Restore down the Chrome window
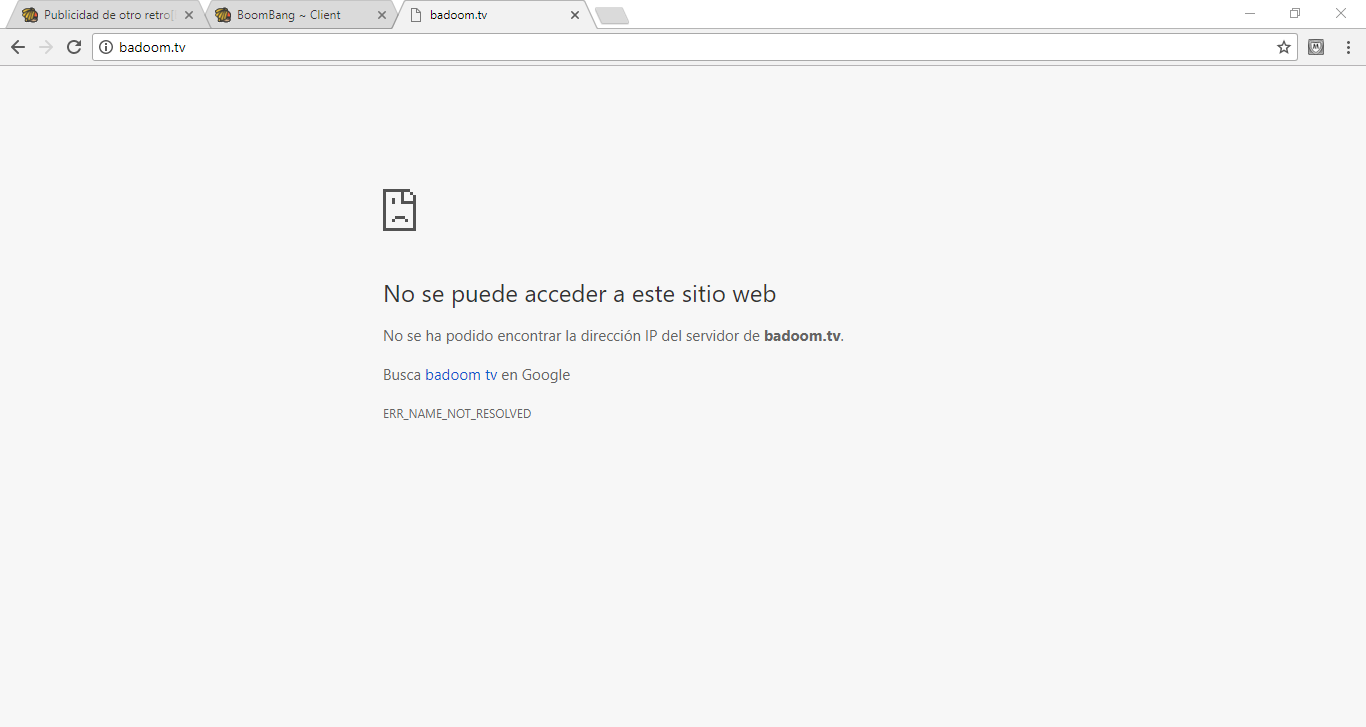The height and width of the screenshot is (727, 1366). click(1295, 13)
